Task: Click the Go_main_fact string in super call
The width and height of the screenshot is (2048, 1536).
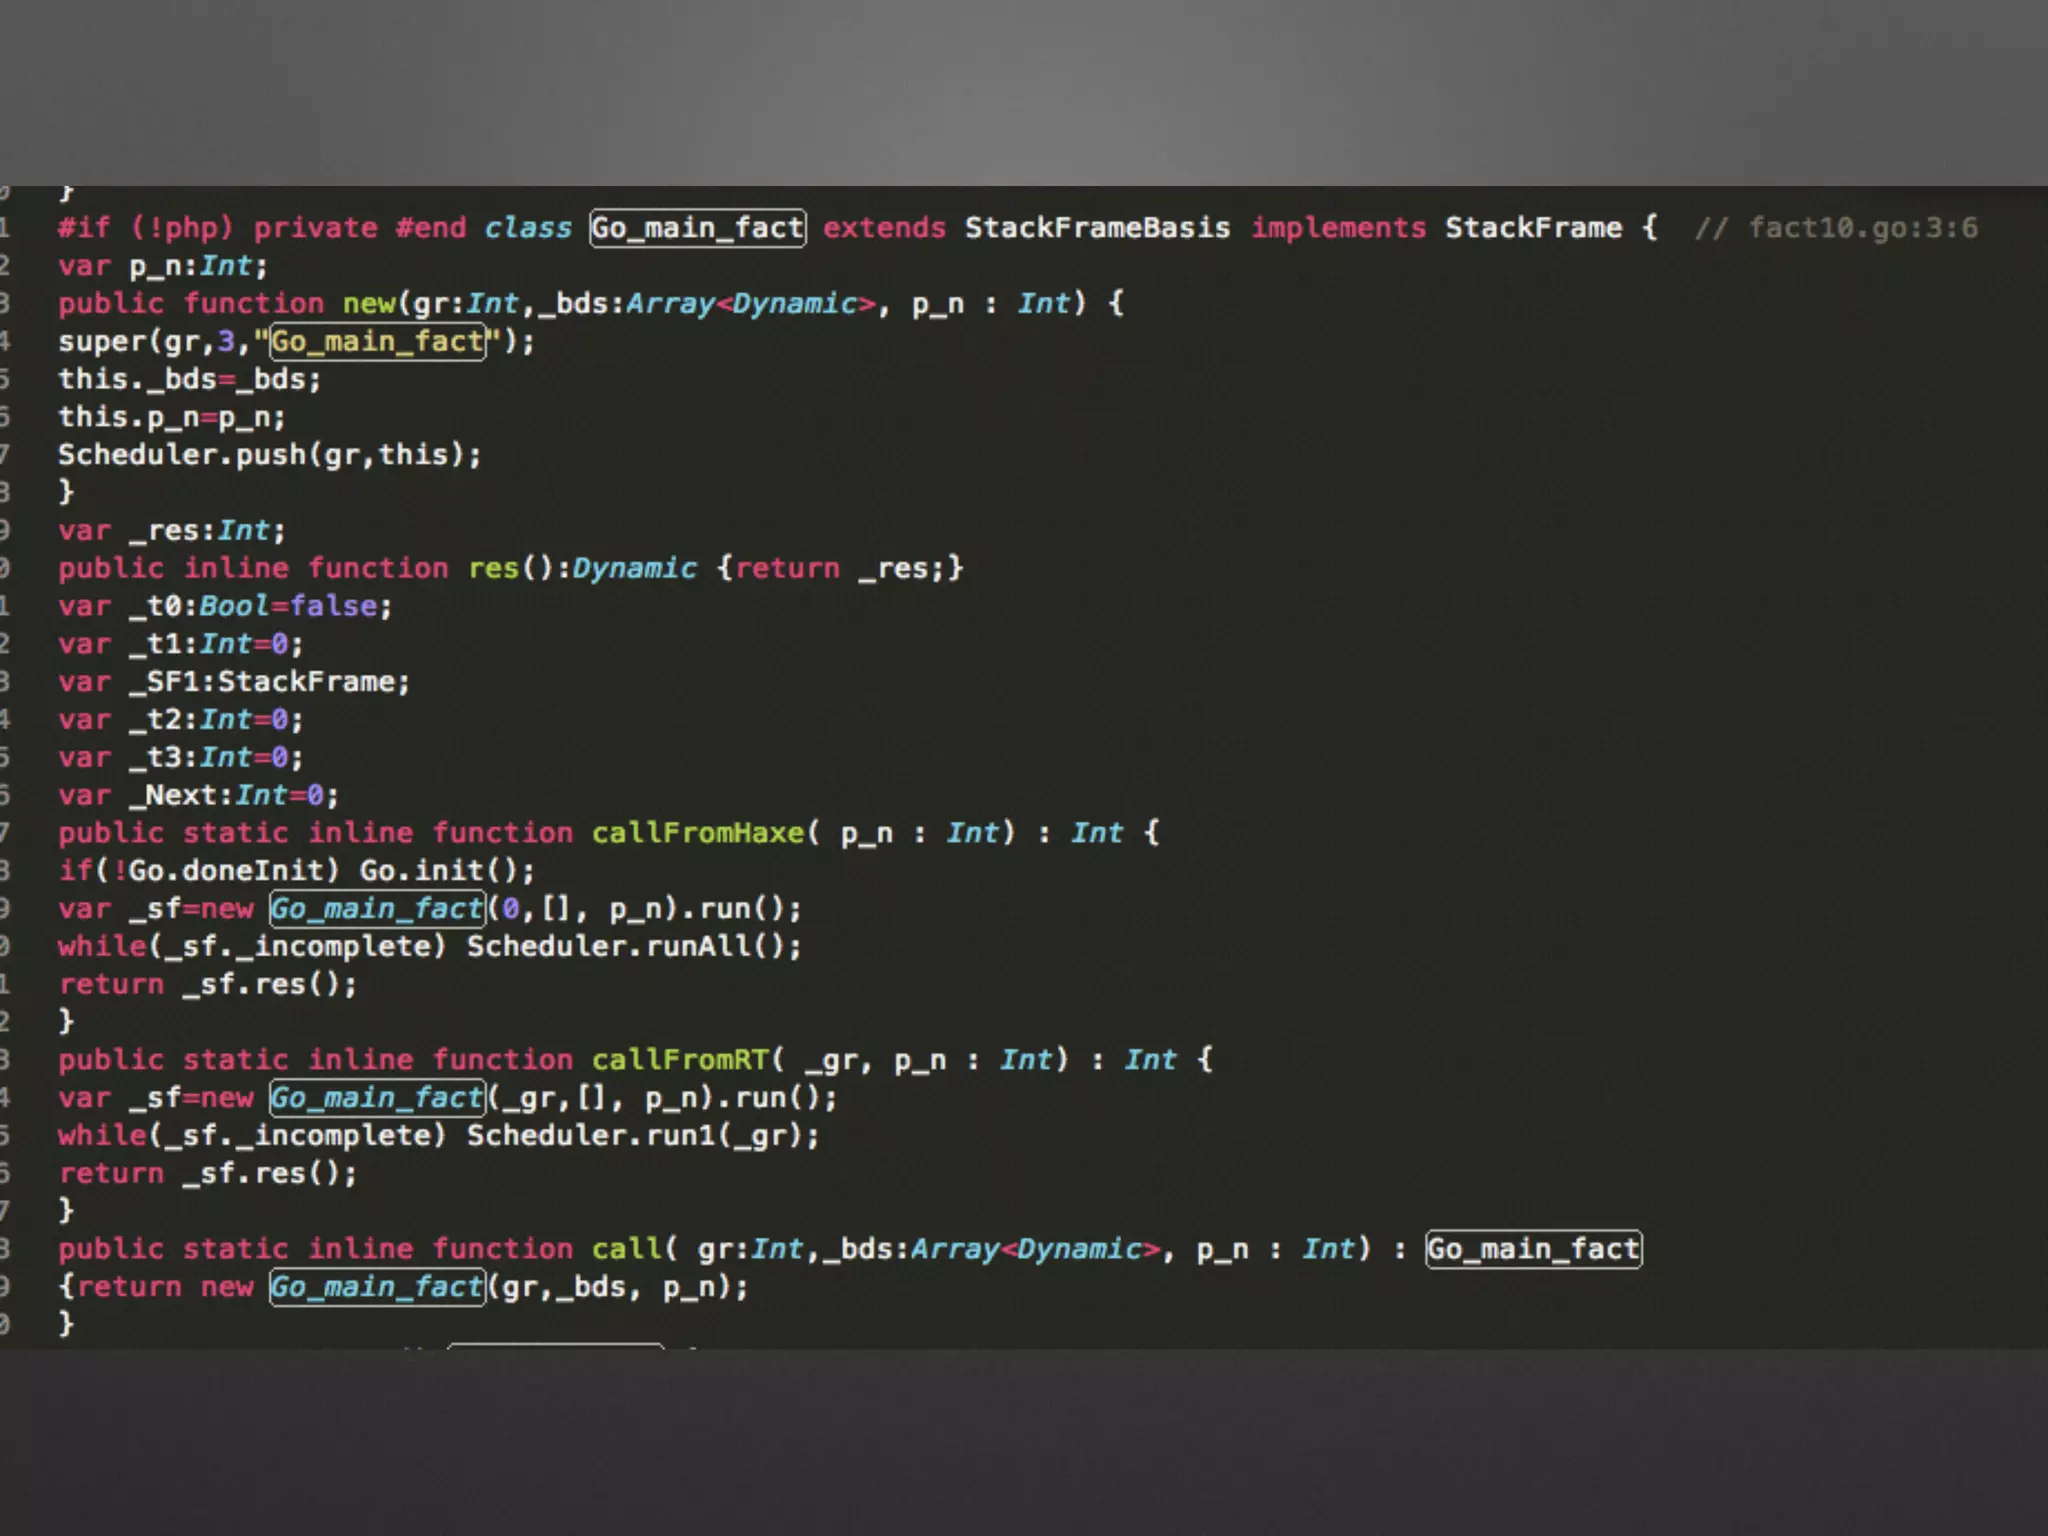Action: 377,342
